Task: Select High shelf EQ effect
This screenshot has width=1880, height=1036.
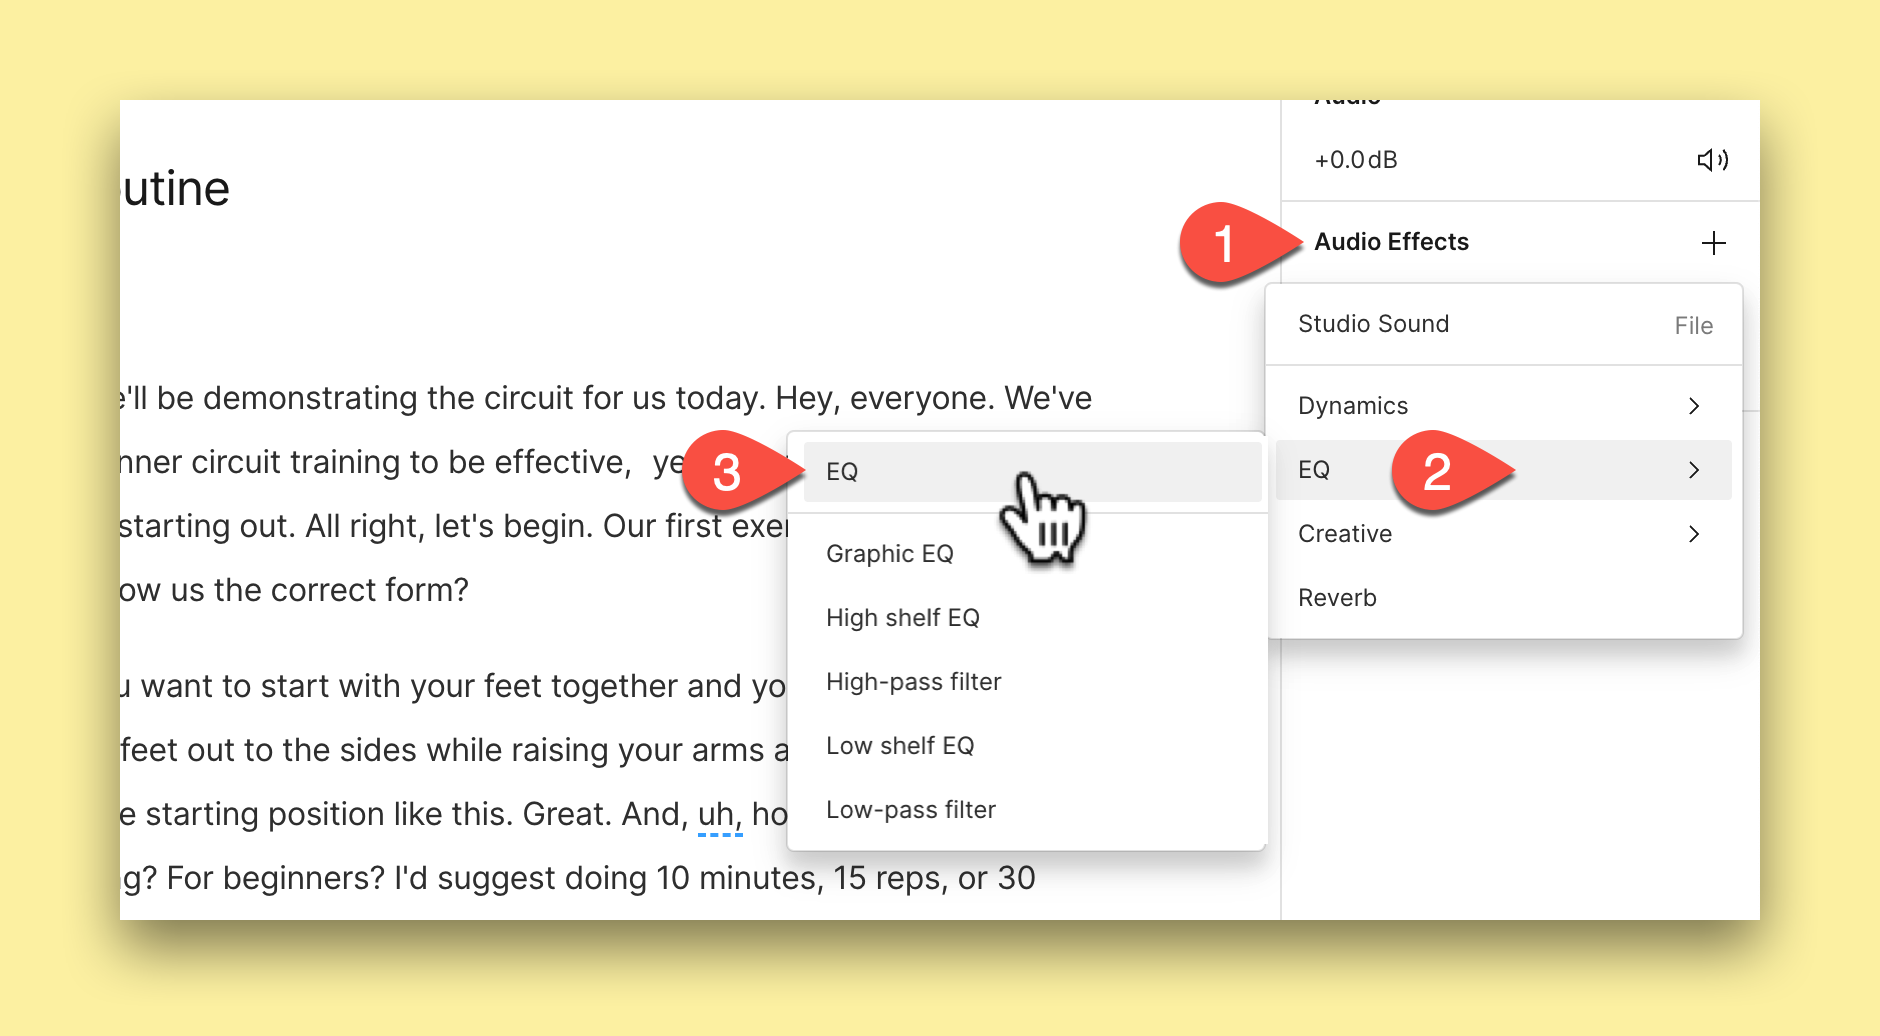Action: tap(1033, 618)
